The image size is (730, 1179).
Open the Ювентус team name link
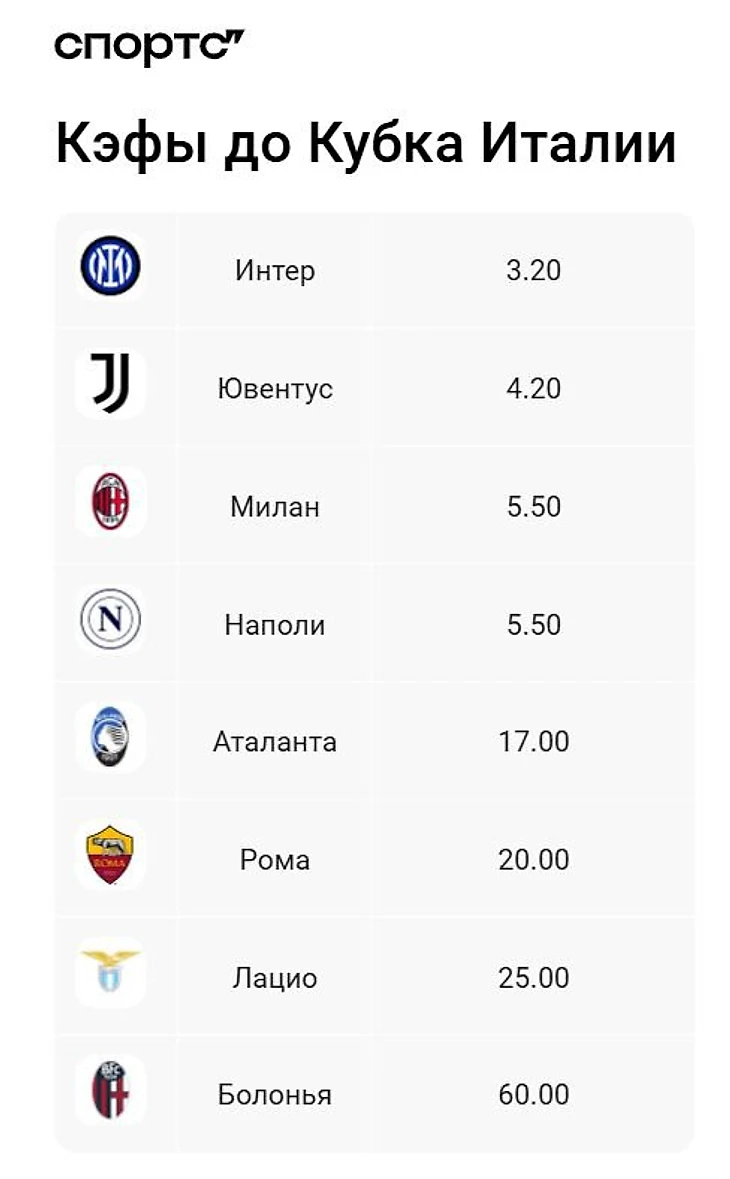click(275, 388)
